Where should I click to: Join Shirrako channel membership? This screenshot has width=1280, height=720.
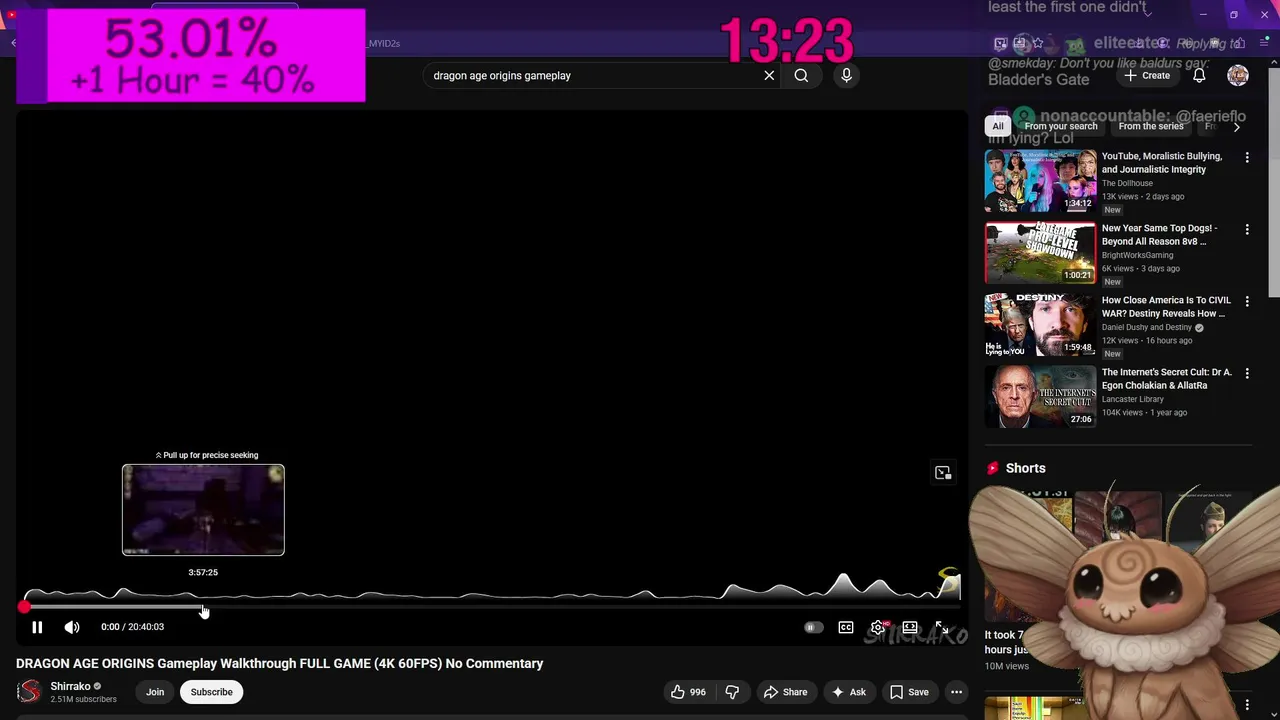155,692
